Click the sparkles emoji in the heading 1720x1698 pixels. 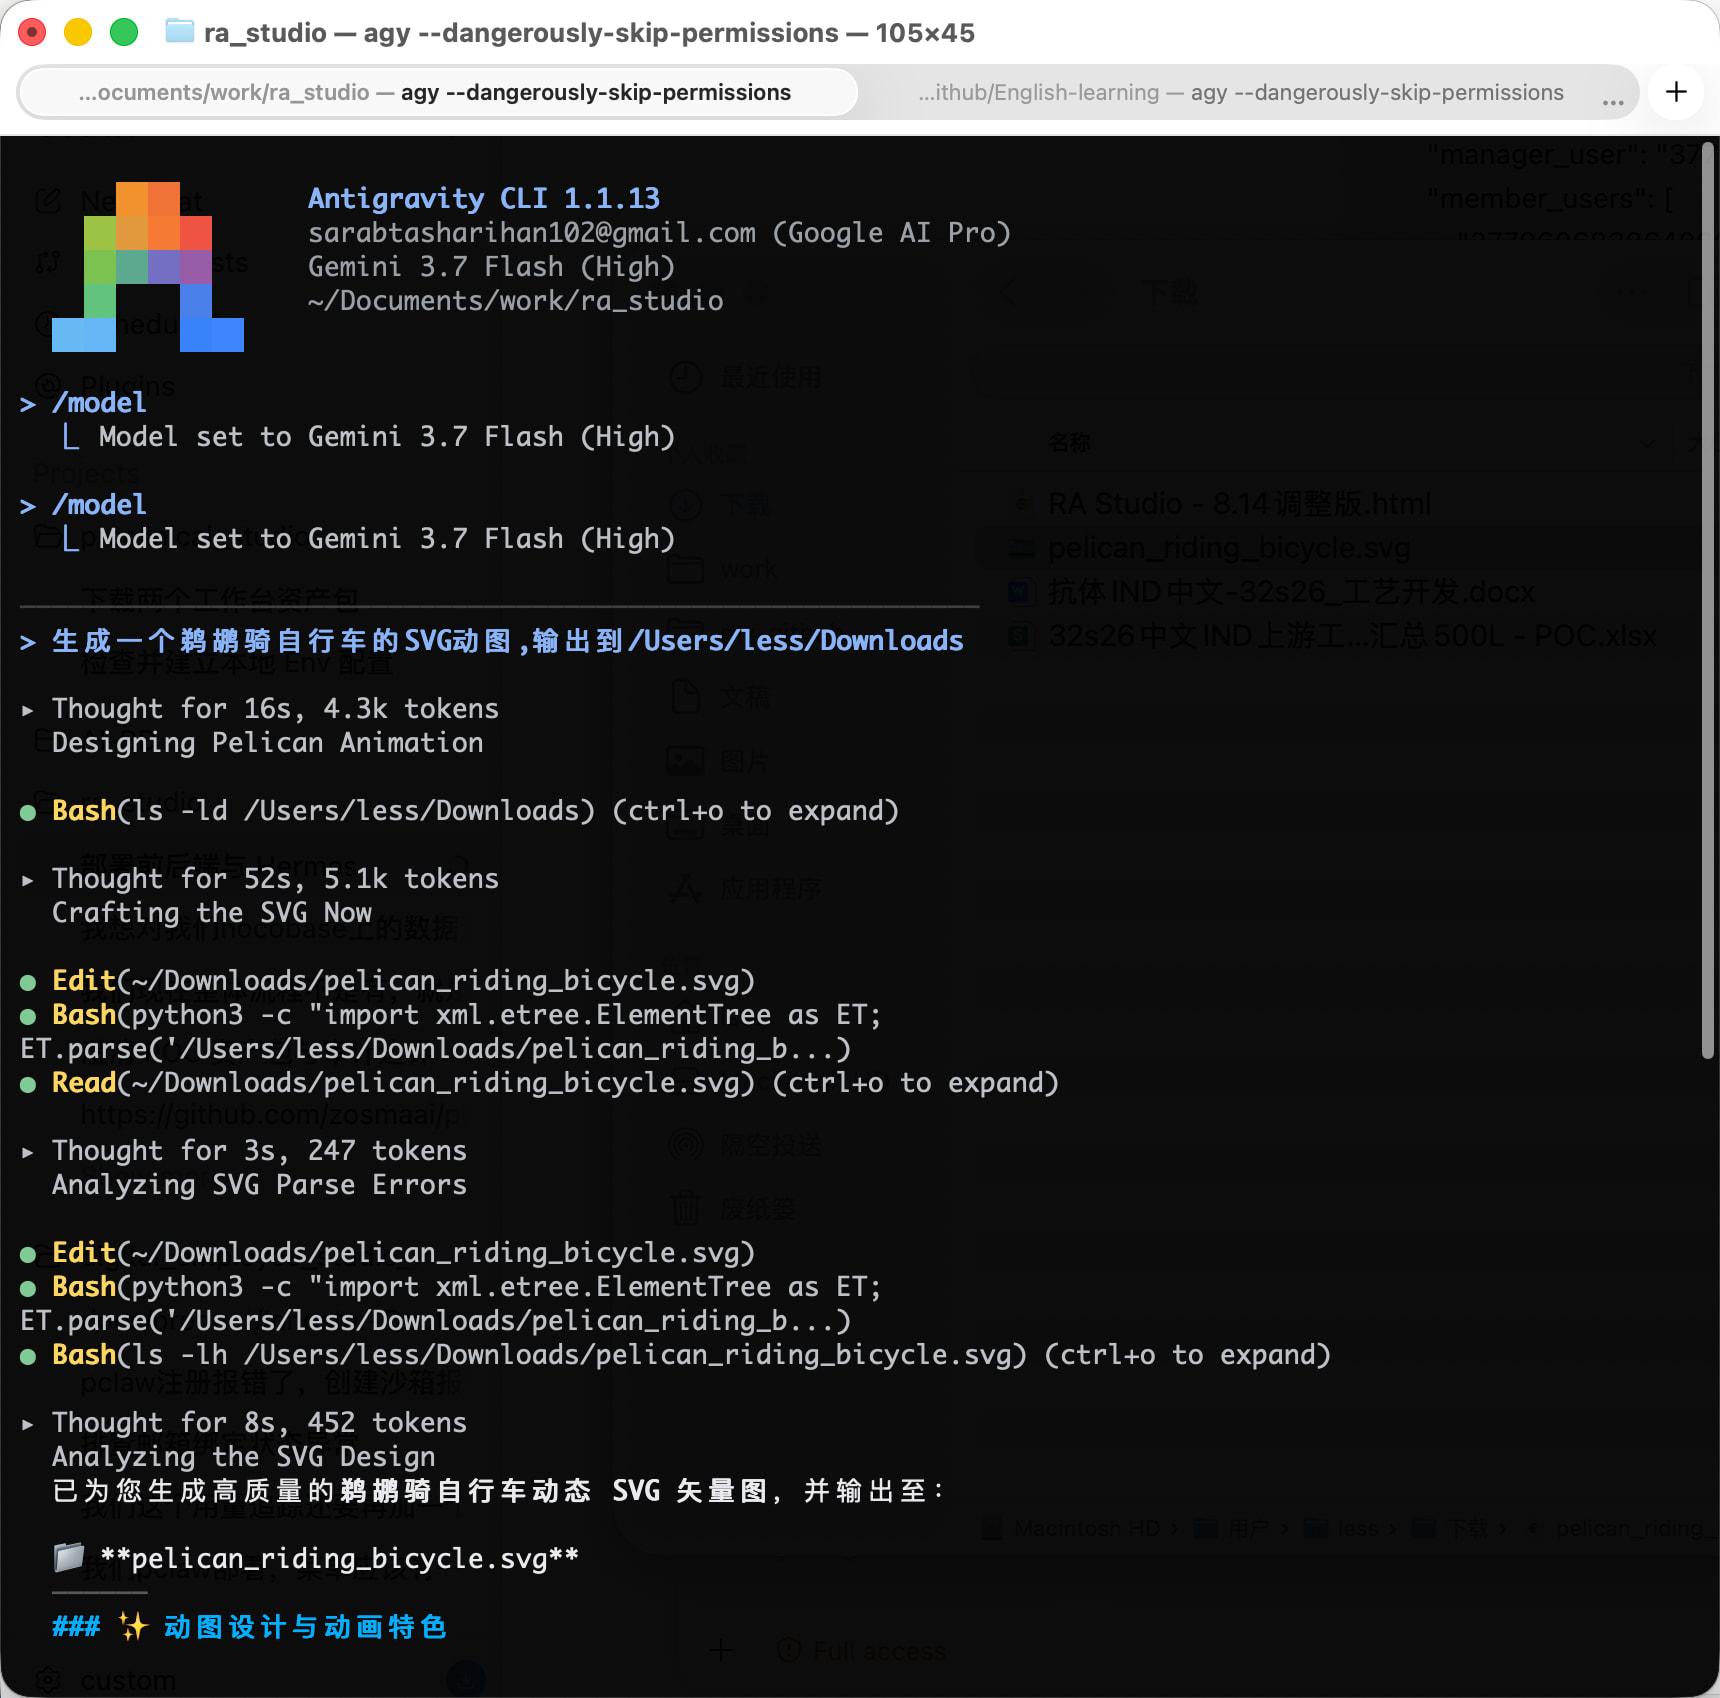click(x=132, y=1626)
